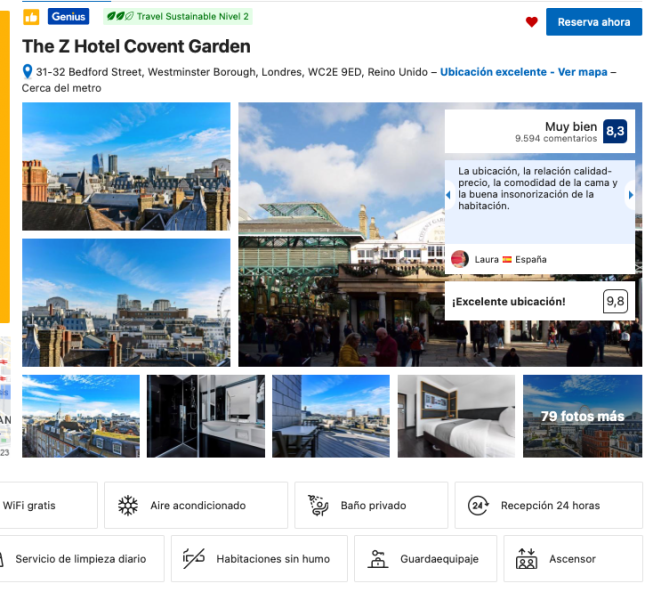
Task: Click the shower Baño privado icon
Action: click(318, 505)
